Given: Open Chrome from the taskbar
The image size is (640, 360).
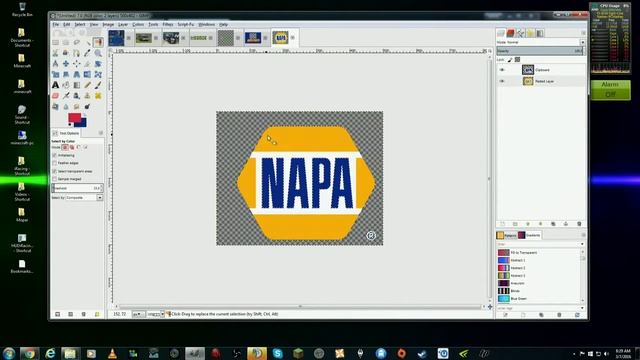Looking at the screenshot, I should (29, 353).
